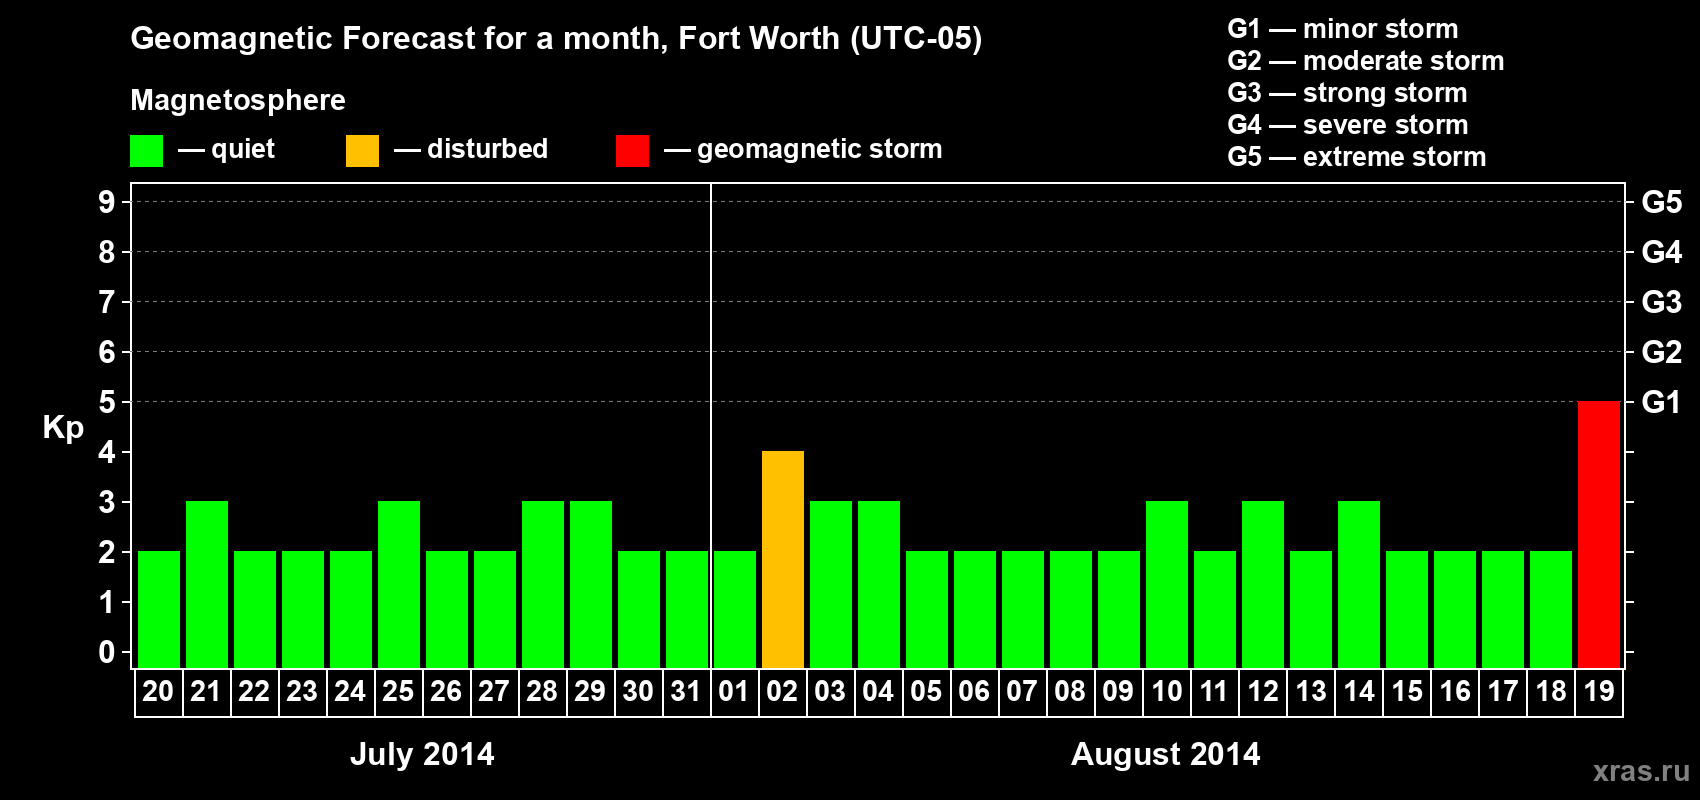Click the green bar for July 21

(x=207, y=585)
